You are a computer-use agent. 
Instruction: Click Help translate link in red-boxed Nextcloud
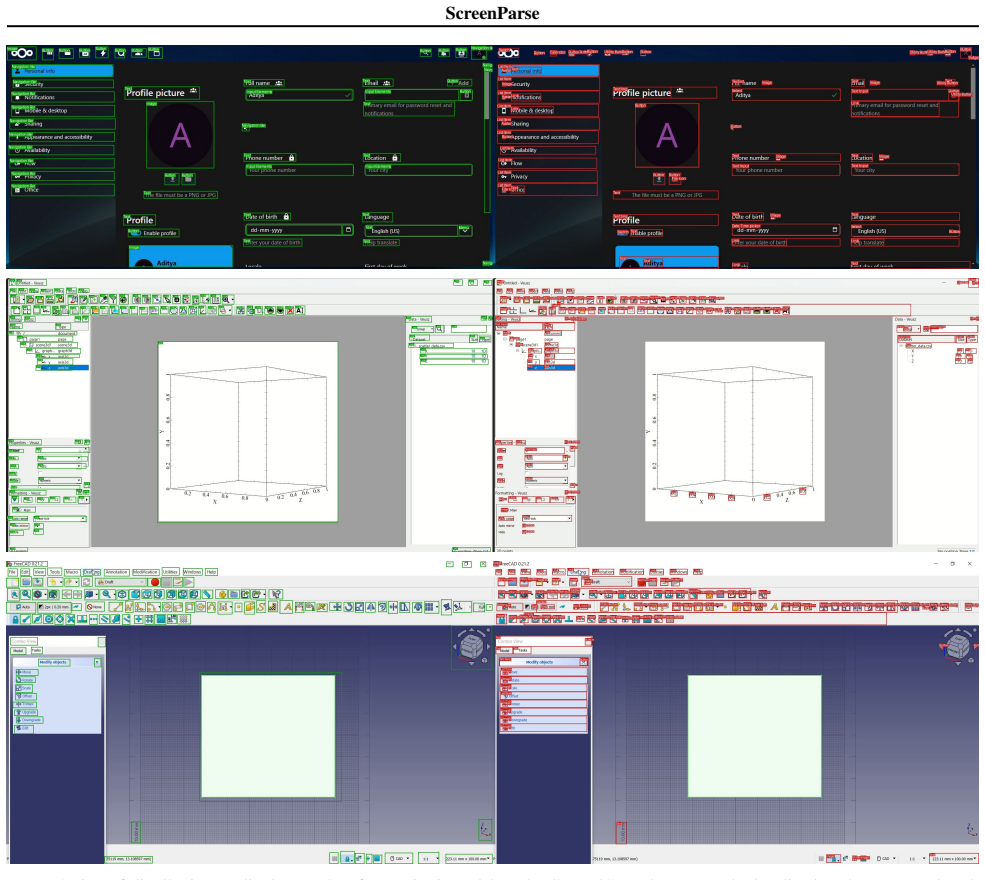[869, 242]
